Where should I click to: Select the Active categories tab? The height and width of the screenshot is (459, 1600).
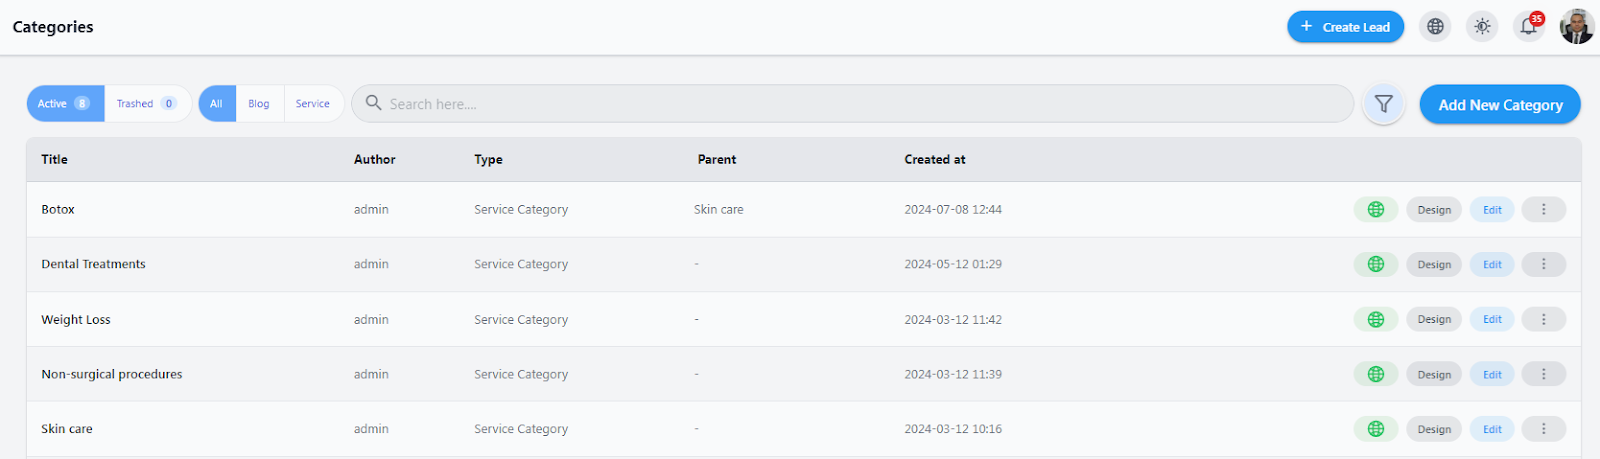(x=65, y=104)
